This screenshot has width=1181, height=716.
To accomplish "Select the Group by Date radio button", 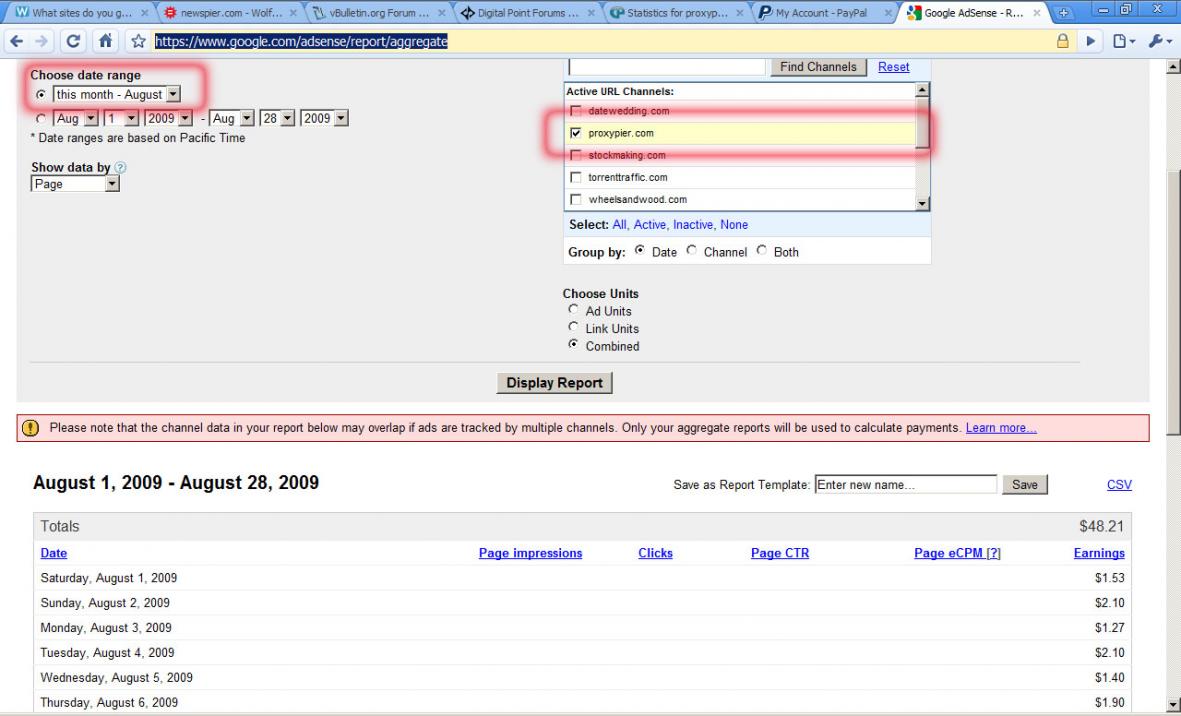I will (639, 251).
